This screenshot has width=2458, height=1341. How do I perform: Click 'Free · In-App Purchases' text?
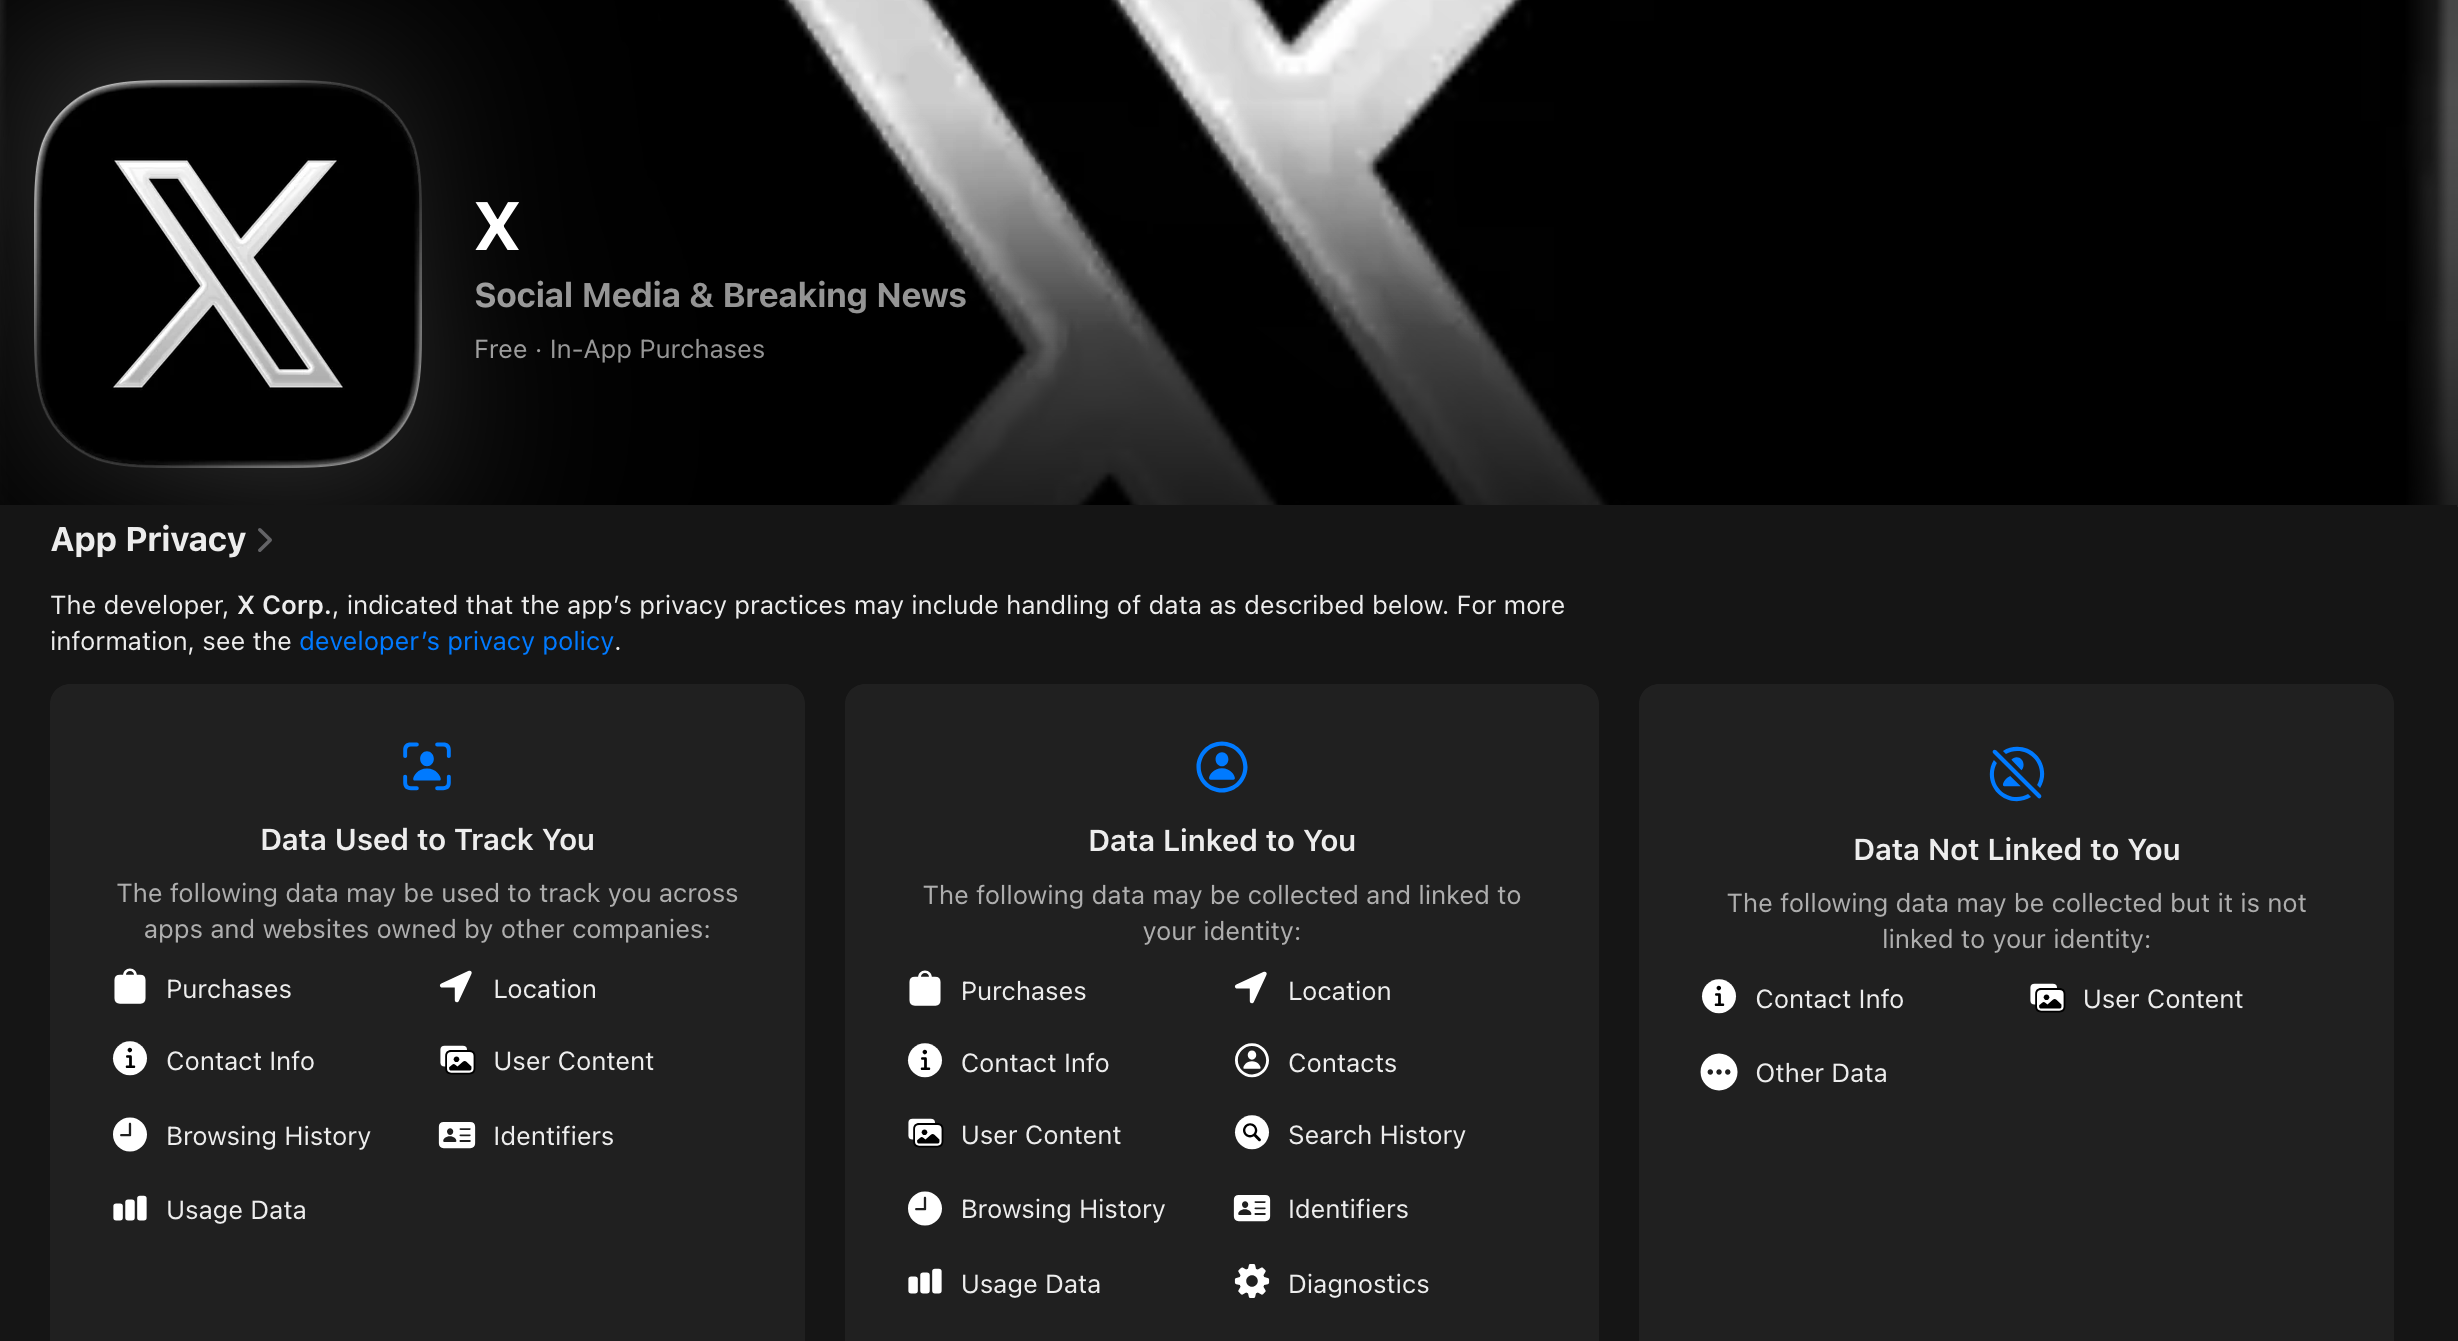tap(619, 349)
